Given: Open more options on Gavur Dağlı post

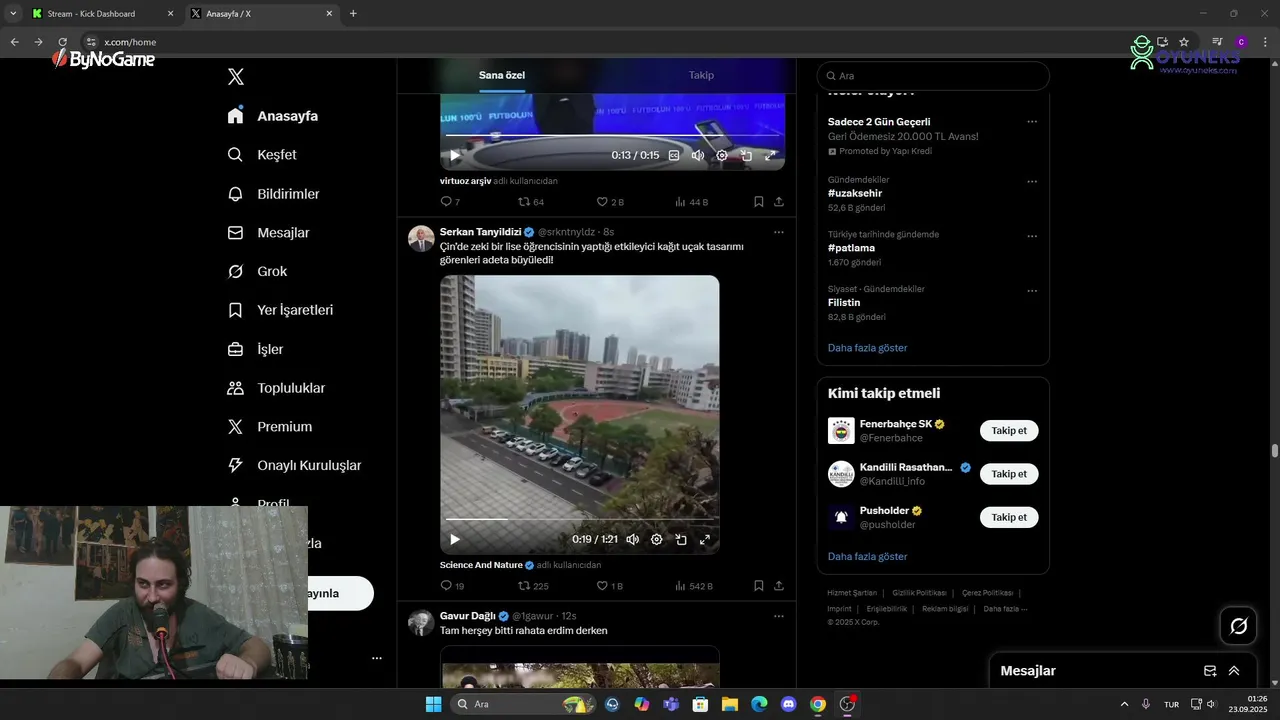Looking at the screenshot, I should [779, 616].
